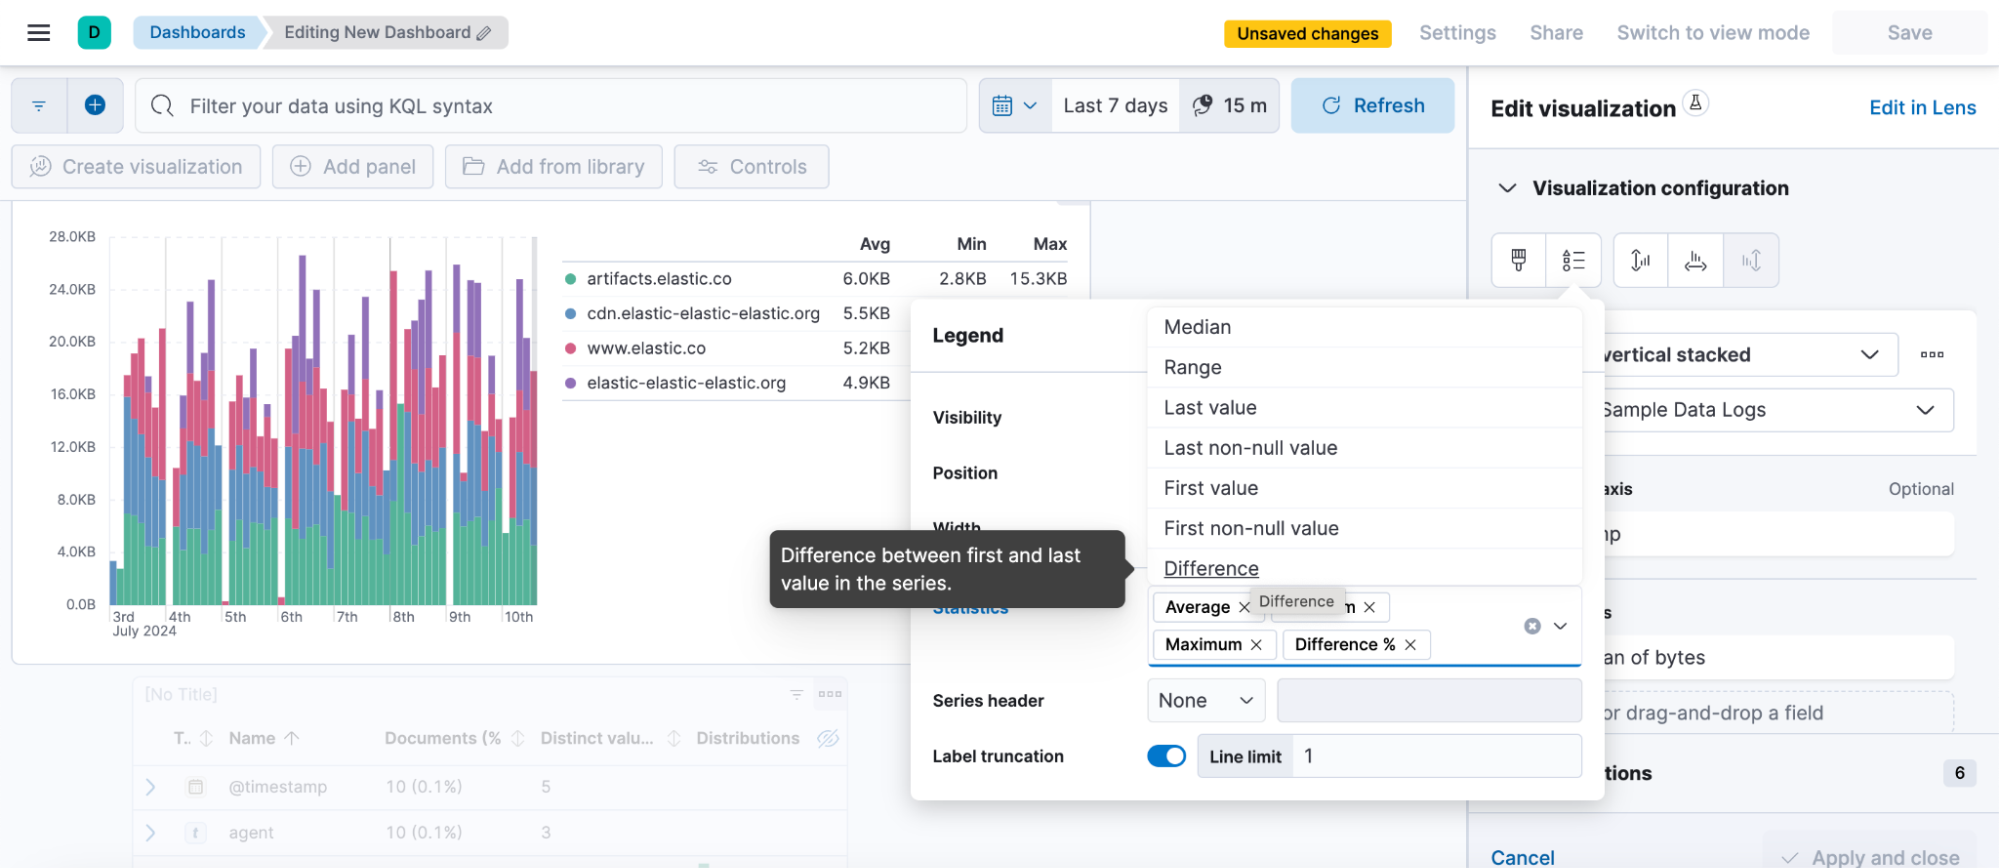Collapse the Visualization configuration section

click(1507, 188)
